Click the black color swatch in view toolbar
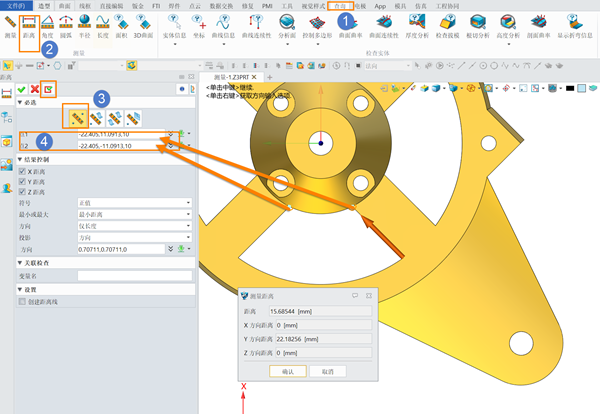This screenshot has width=600, height=414. (570, 88)
